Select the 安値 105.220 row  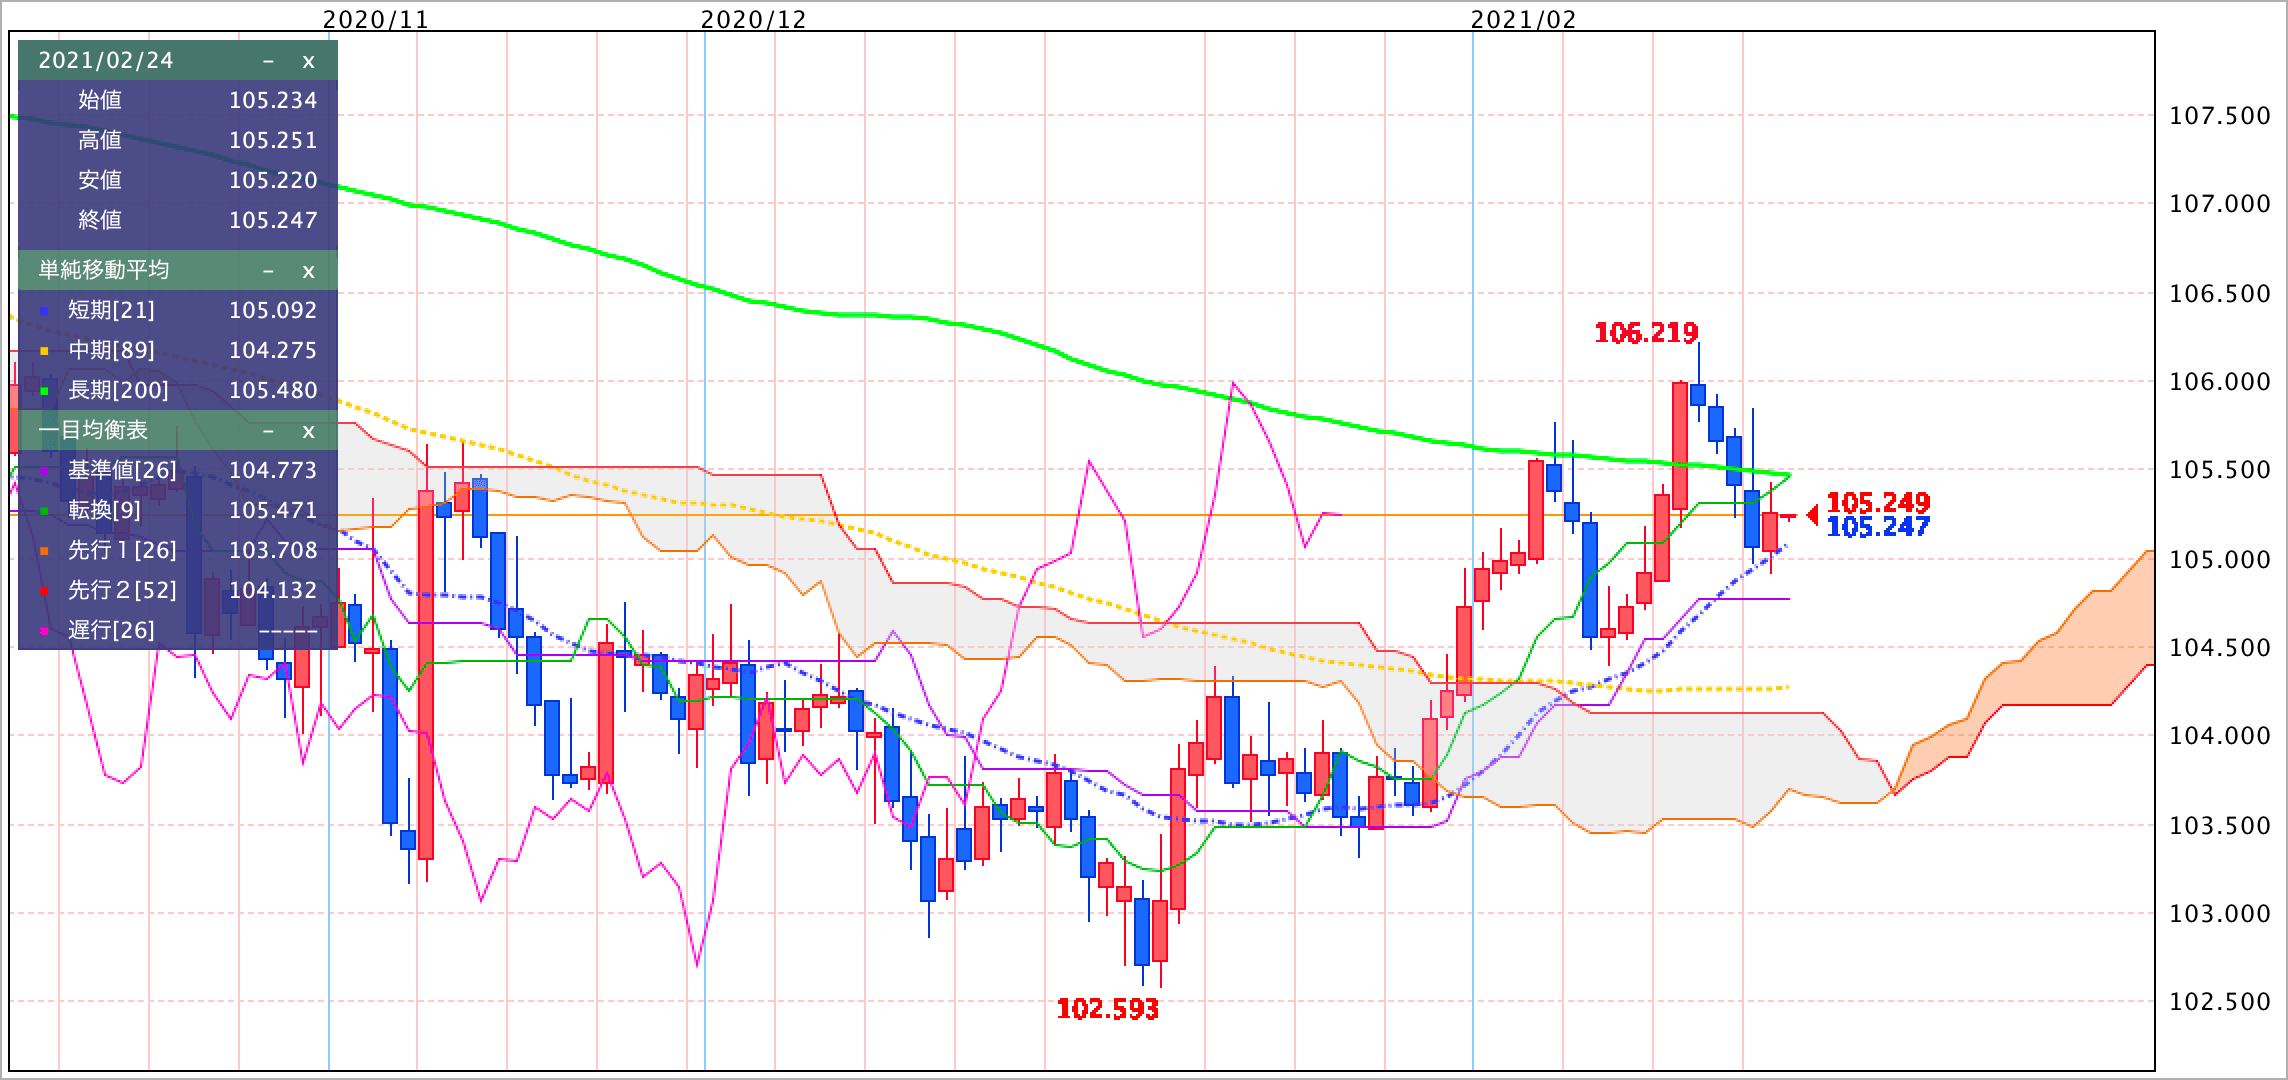coord(178,180)
